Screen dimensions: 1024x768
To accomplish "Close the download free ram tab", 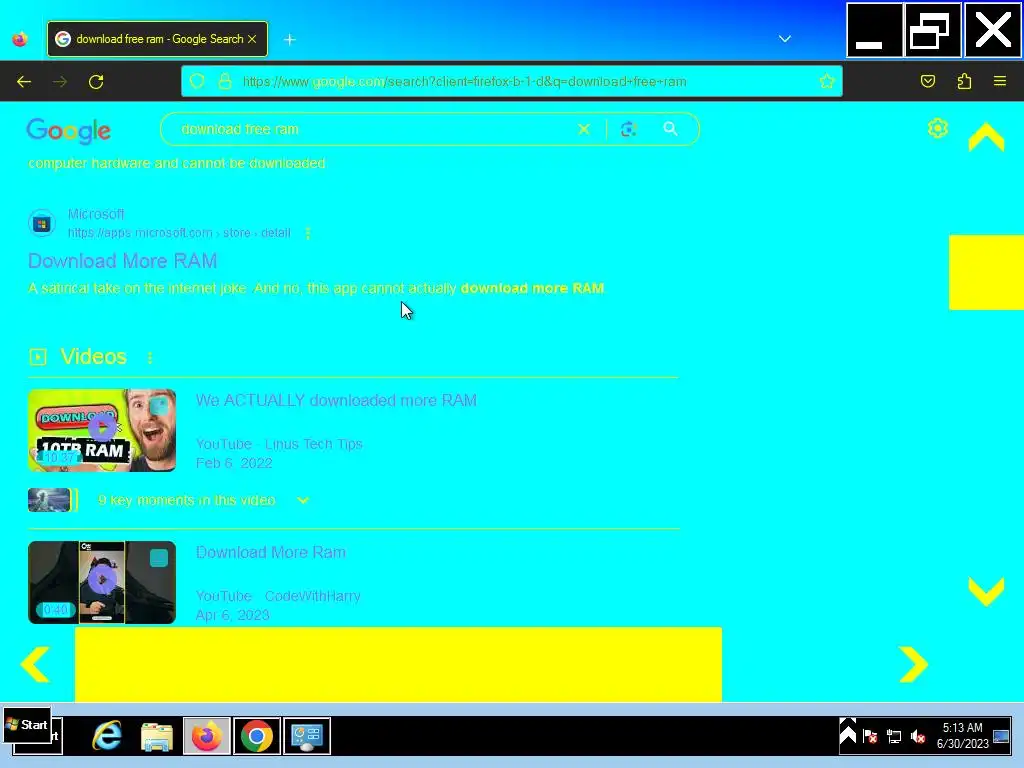I will [x=252, y=39].
